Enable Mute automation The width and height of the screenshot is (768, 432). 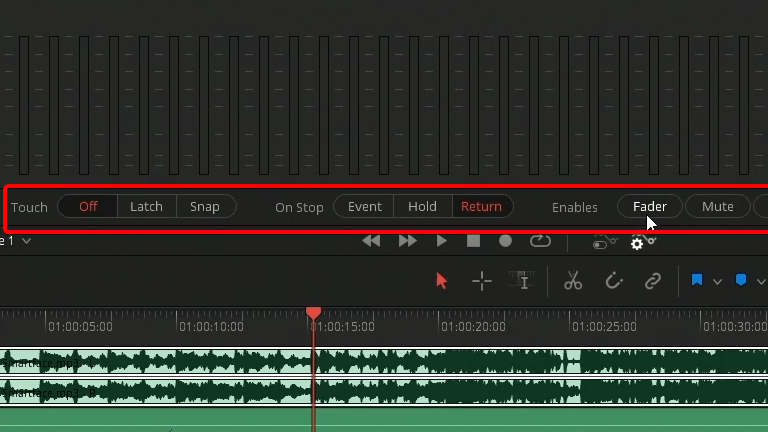point(718,206)
